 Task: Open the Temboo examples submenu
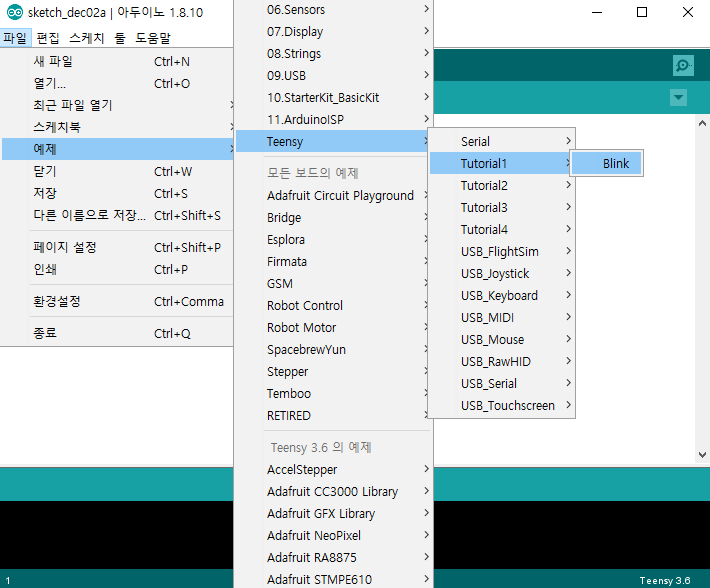[333, 393]
